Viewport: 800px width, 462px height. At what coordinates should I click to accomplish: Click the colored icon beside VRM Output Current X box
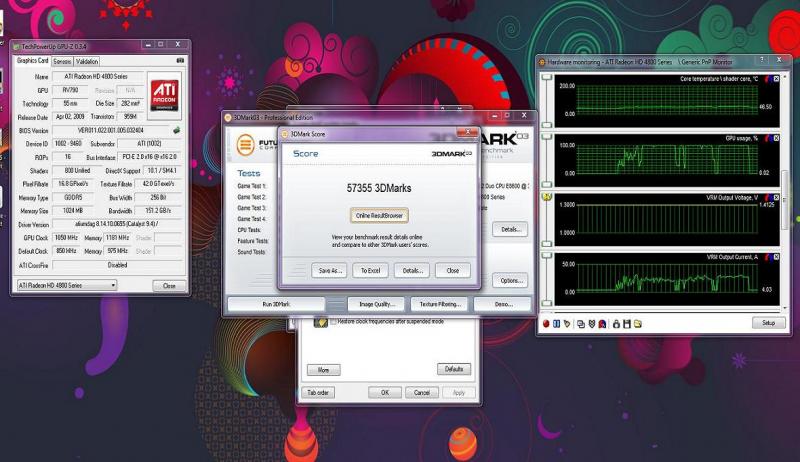(x=768, y=257)
